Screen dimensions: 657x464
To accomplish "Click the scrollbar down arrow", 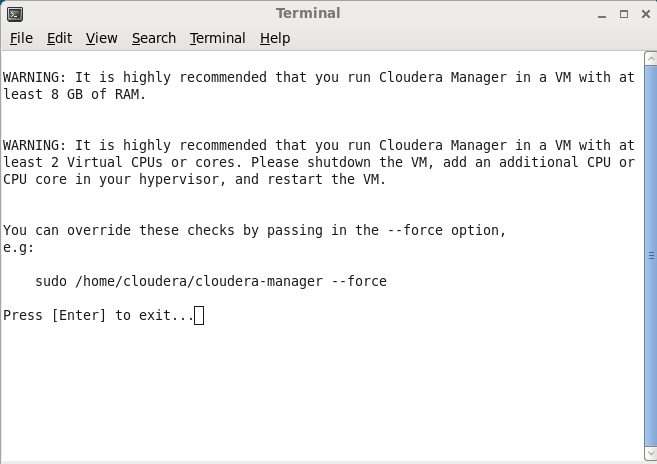I will click(651, 453).
